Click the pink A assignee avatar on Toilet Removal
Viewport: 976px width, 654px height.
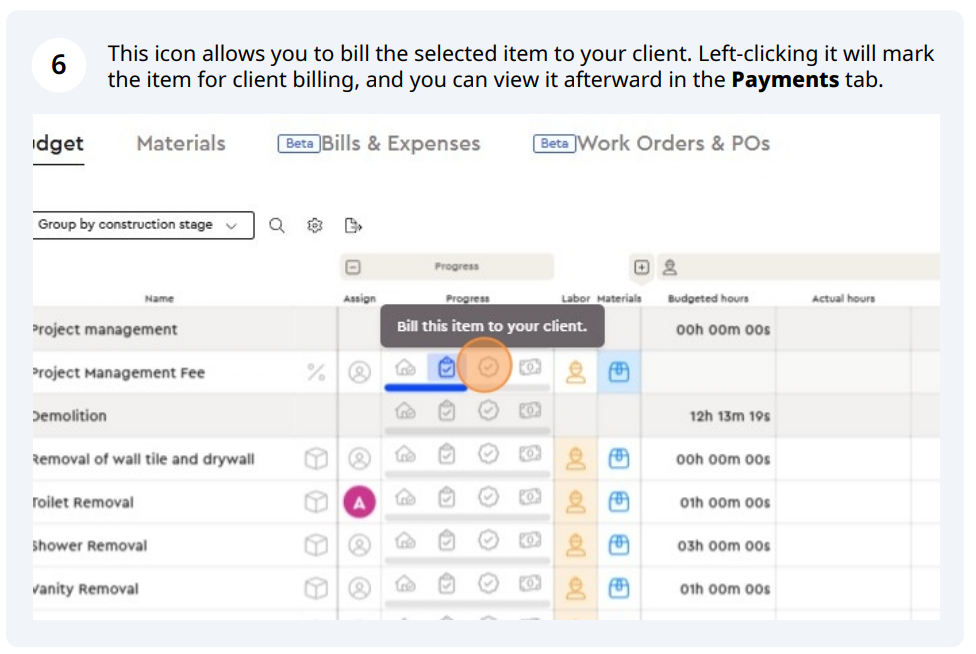pyautogui.click(x=359, y=502)
